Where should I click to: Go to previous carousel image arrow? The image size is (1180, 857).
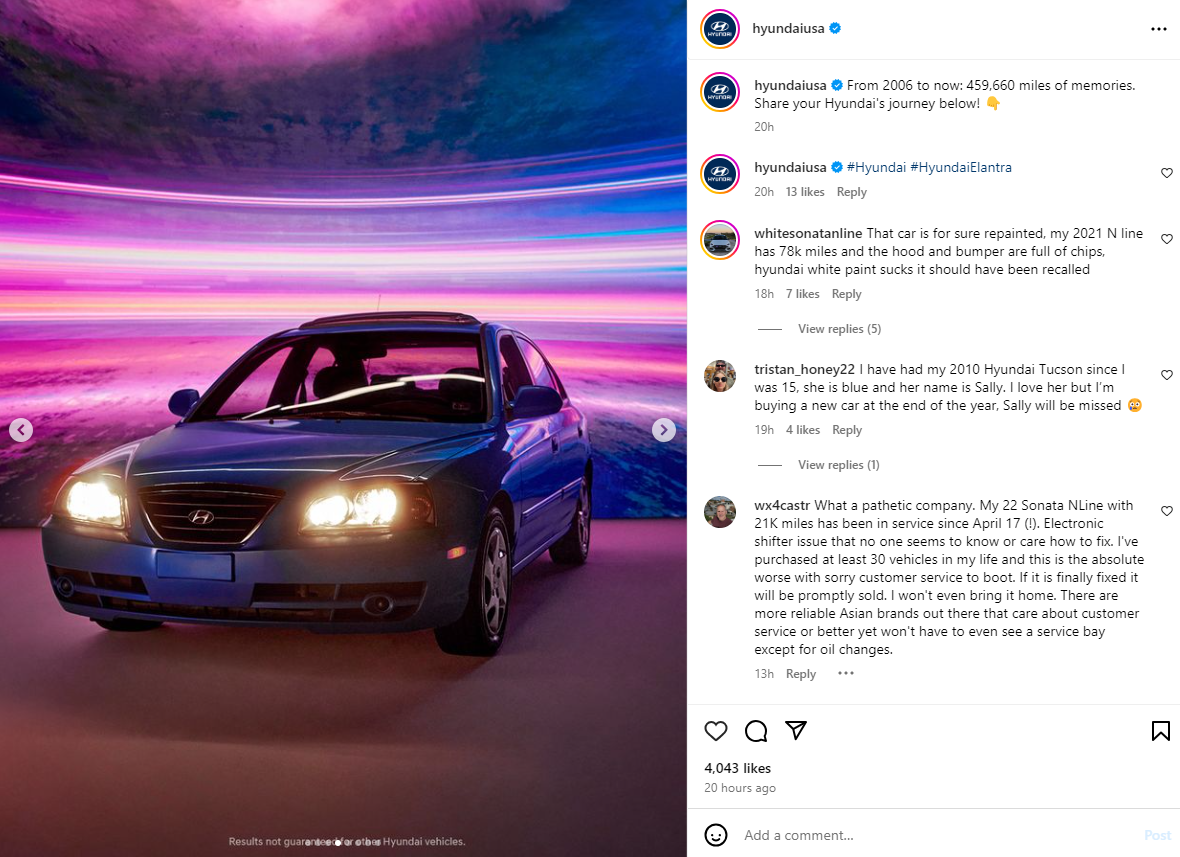(x=21, y=430)
